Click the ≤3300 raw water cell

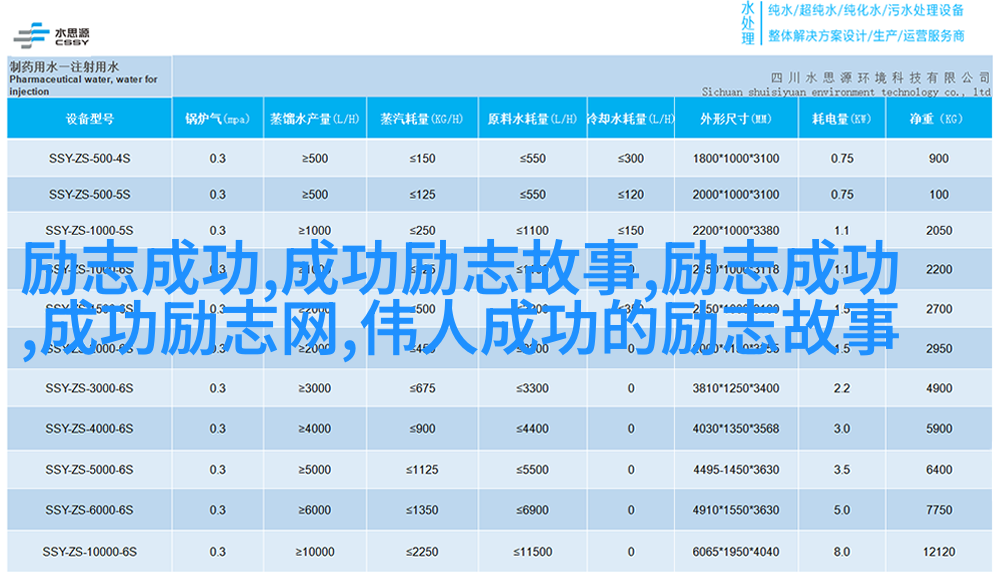click(x=533, y=388)
